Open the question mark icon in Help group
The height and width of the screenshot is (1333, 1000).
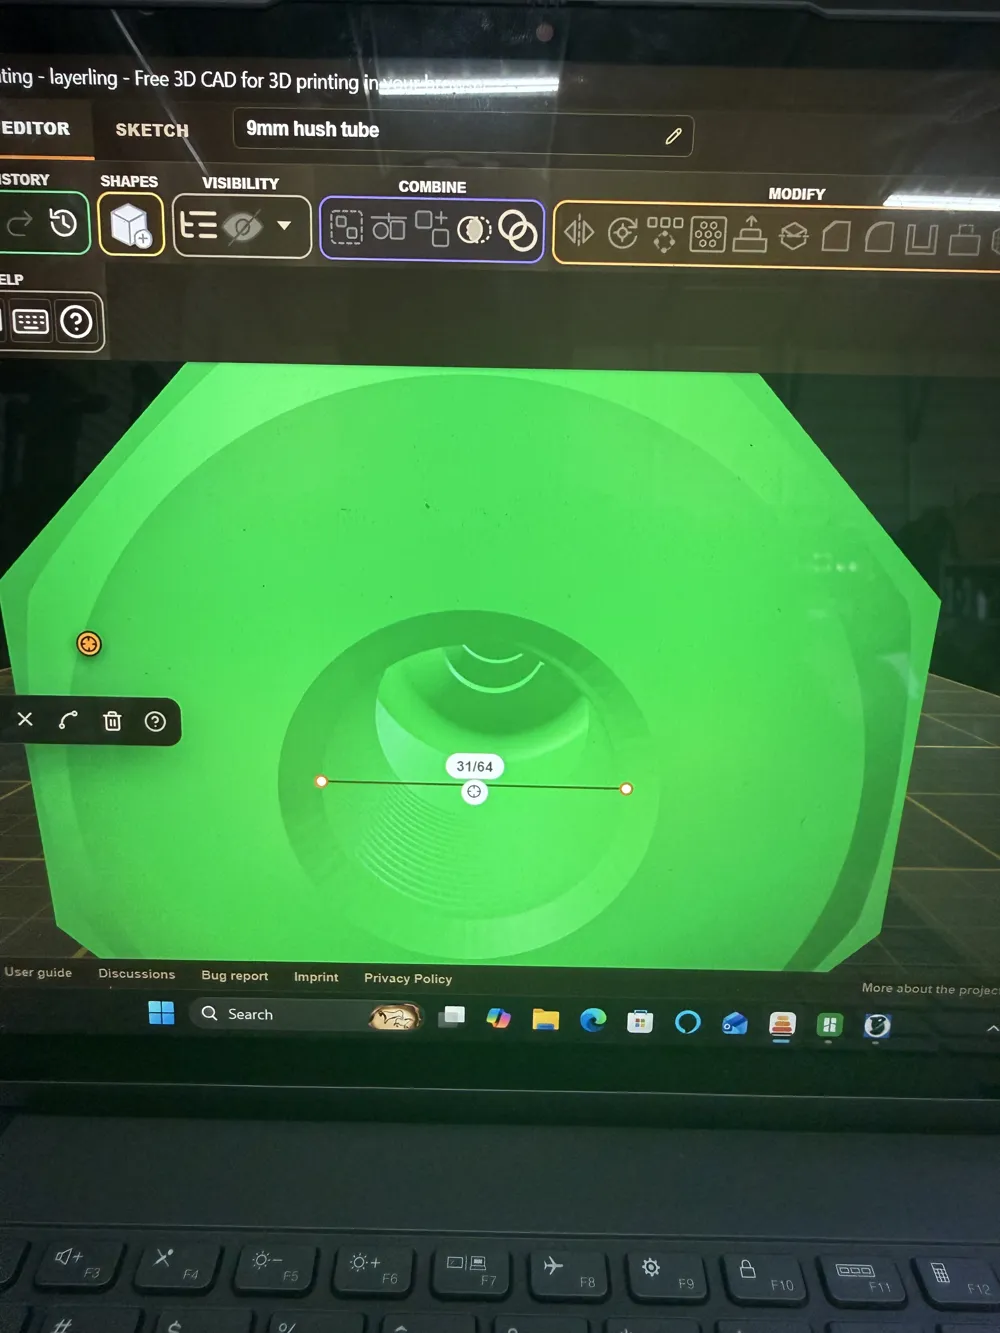tap(76, 322)
